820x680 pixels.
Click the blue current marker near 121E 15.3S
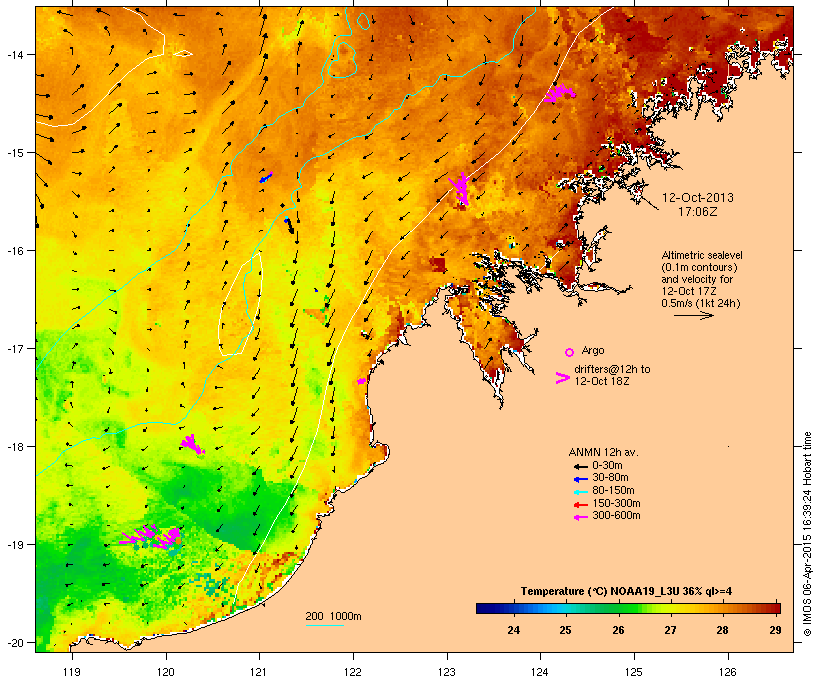tap(266, 177)
